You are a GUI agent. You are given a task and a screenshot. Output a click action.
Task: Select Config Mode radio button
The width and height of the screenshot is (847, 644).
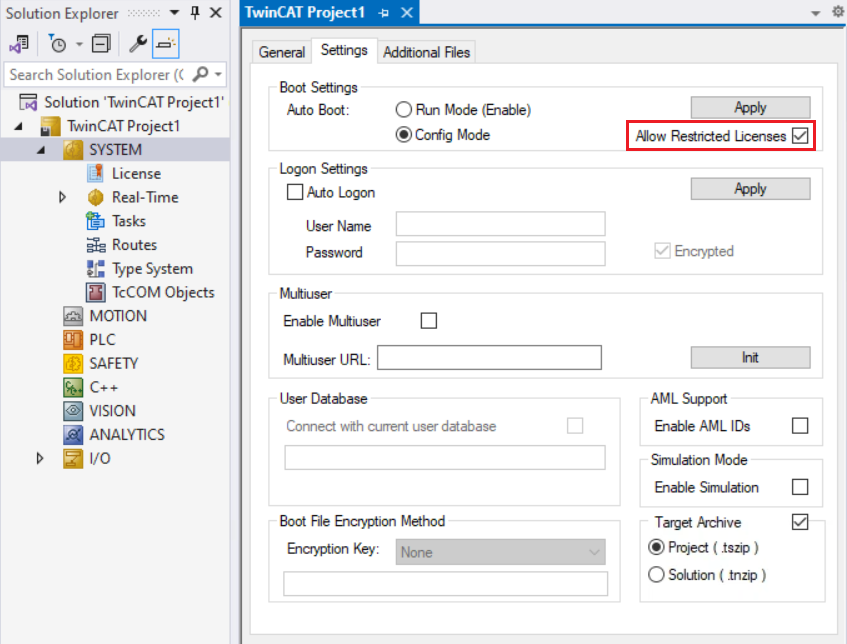click(x=404, y=135)
